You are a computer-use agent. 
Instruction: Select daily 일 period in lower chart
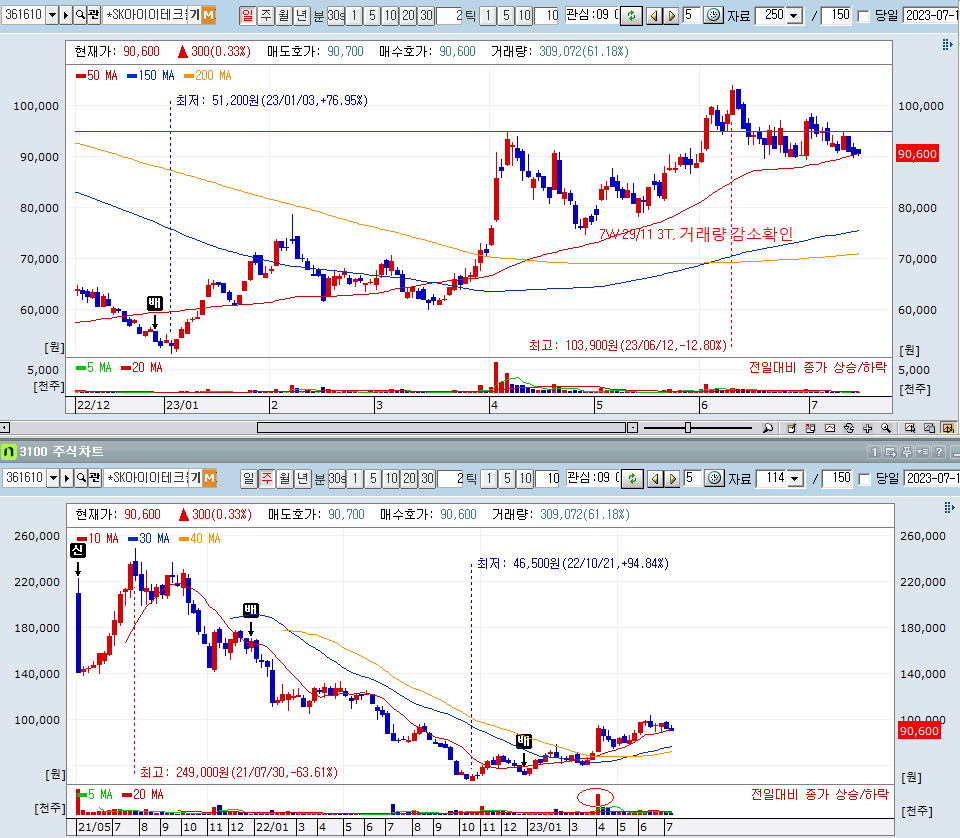[249, 478]
